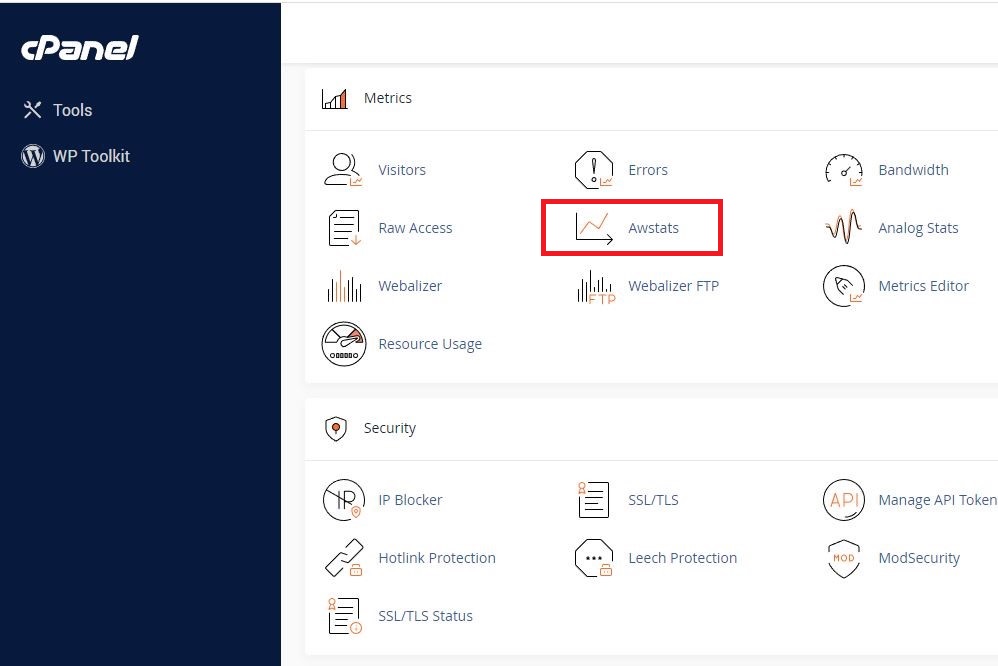Open the Hotlink Protection link
998x666 pixels.
click(437, 558)
